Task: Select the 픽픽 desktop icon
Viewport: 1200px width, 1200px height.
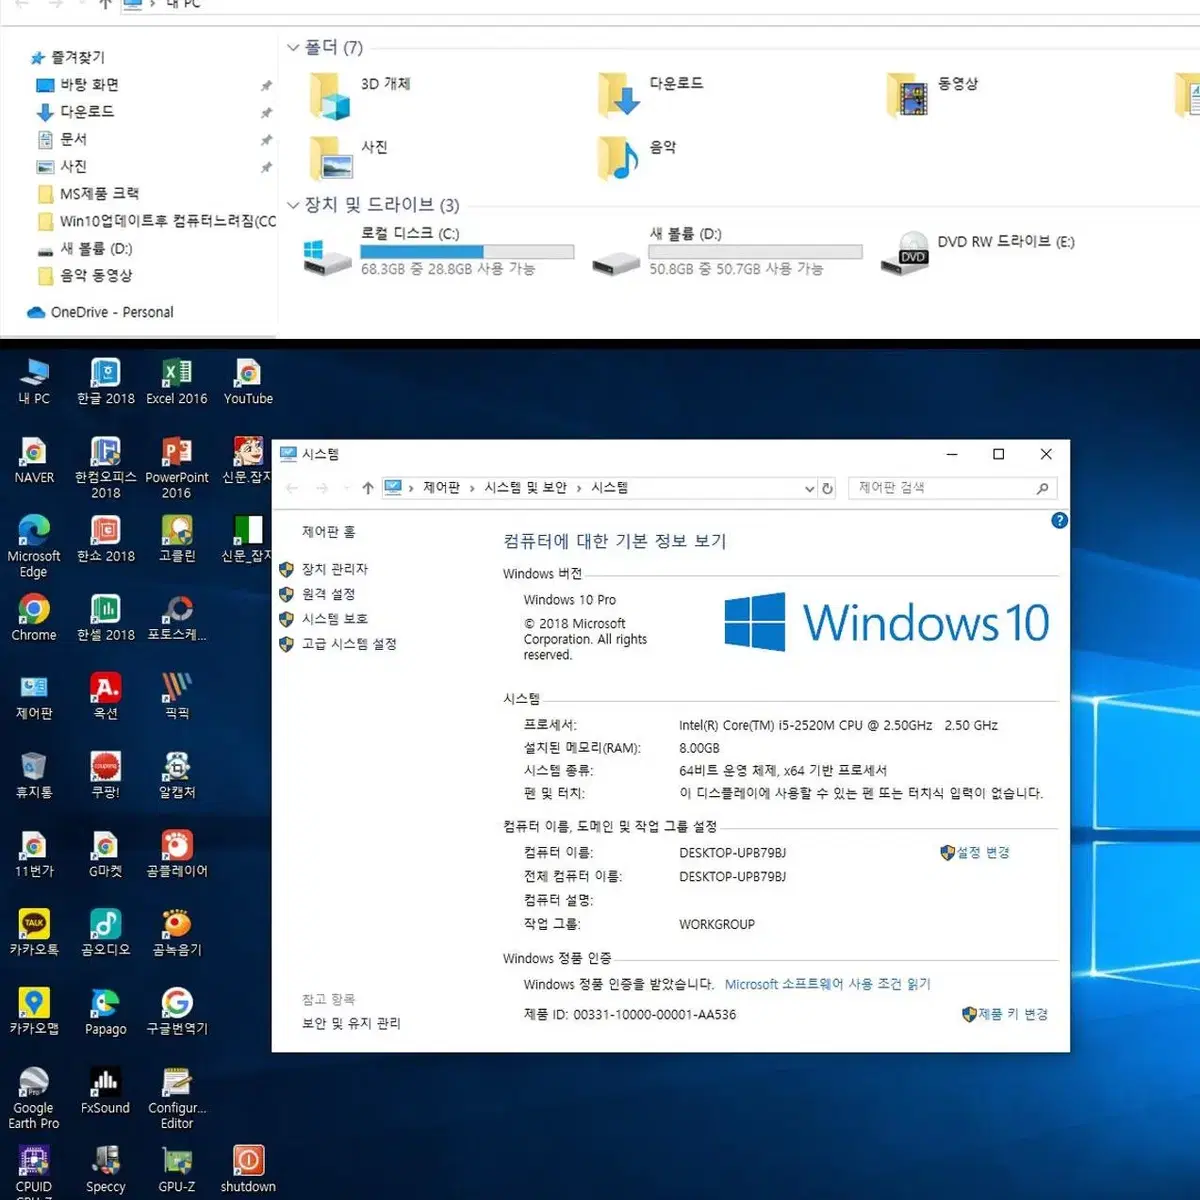Action: pos(177,697)
